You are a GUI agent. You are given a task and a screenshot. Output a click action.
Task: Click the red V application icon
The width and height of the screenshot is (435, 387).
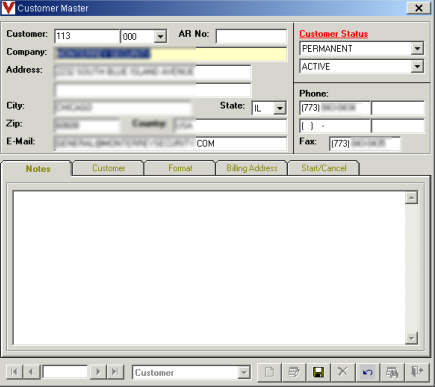point(8,8)
